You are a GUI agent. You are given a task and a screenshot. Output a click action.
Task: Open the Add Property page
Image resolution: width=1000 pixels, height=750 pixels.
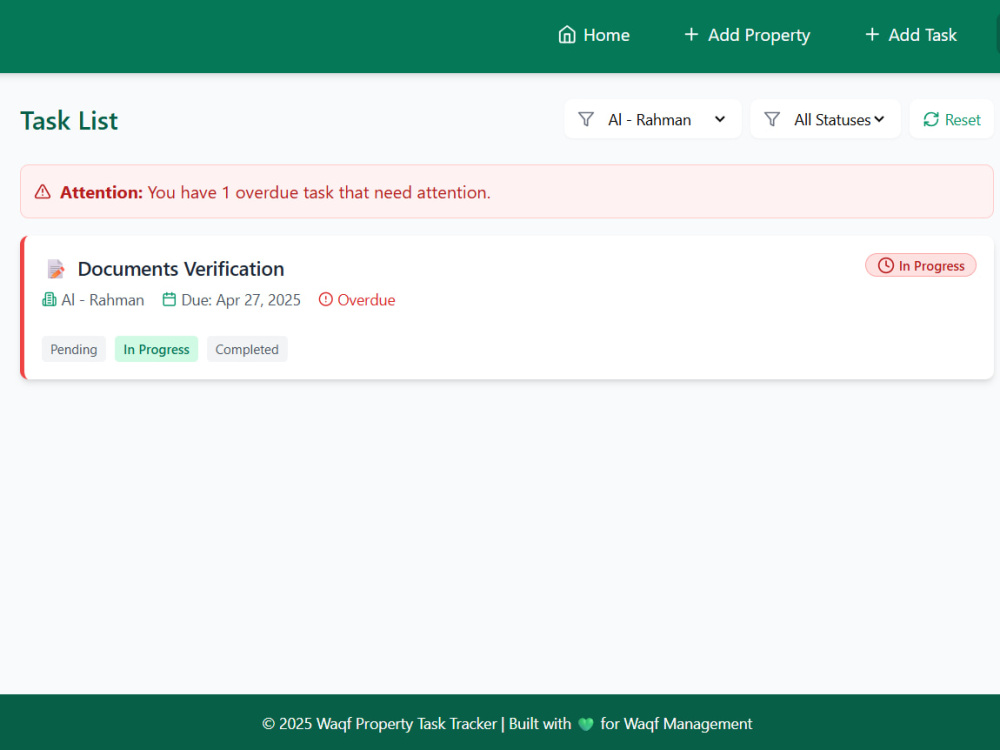tap(747, 35)
